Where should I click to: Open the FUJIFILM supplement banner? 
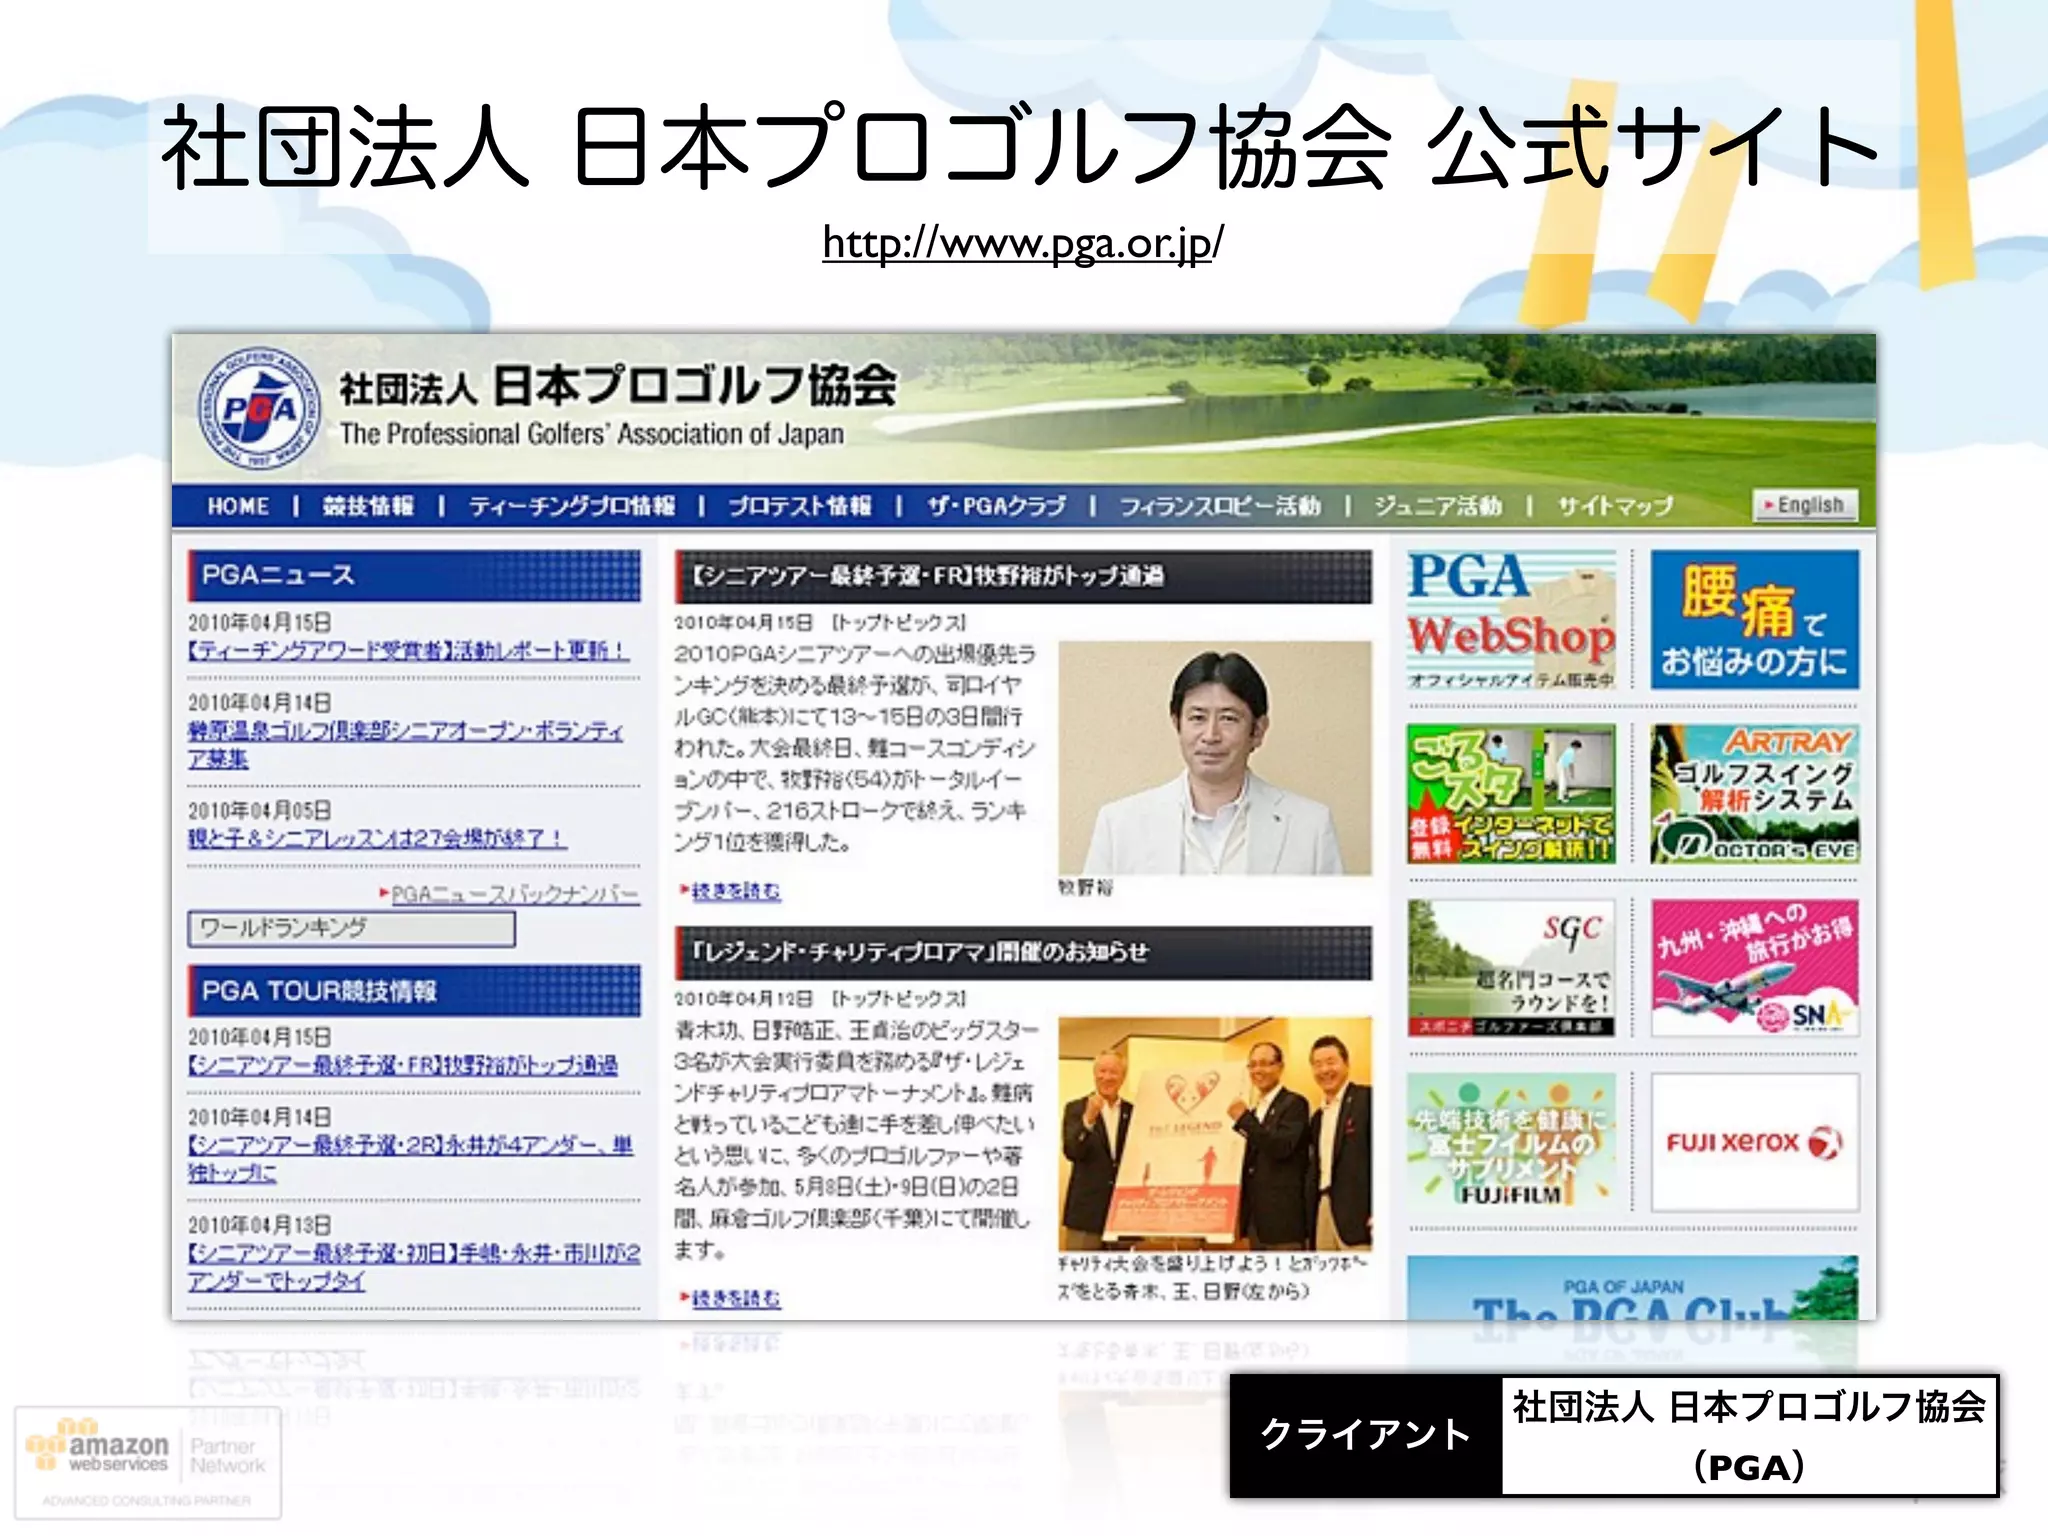1511,1142
